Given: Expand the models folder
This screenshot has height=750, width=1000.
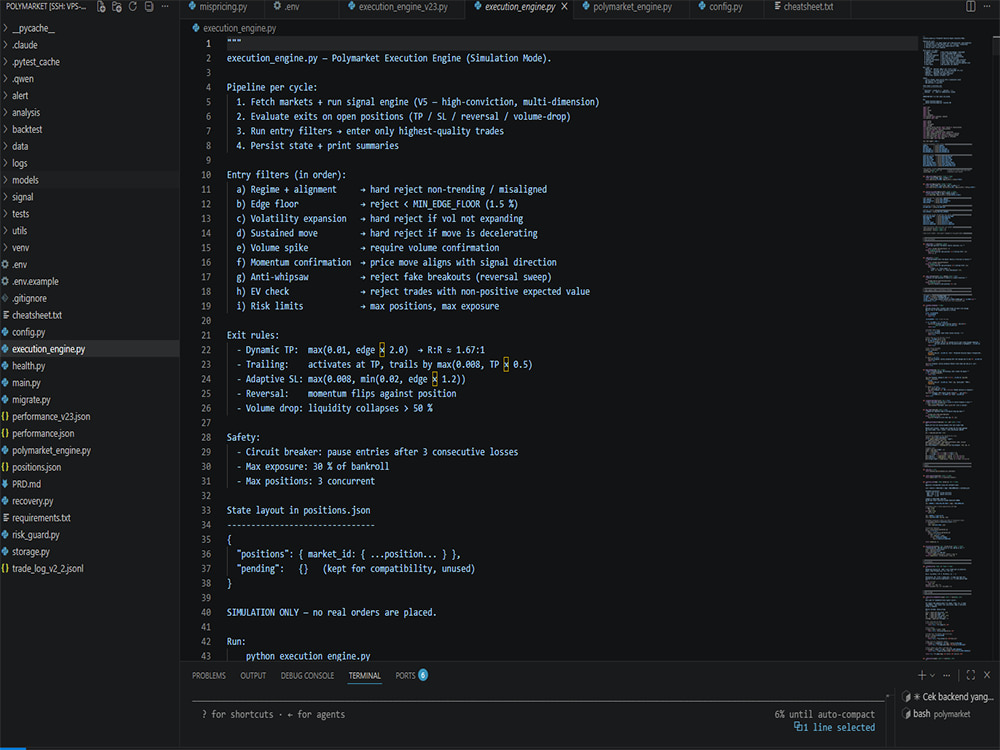Looking at the screenshot, I should point(90,180).
